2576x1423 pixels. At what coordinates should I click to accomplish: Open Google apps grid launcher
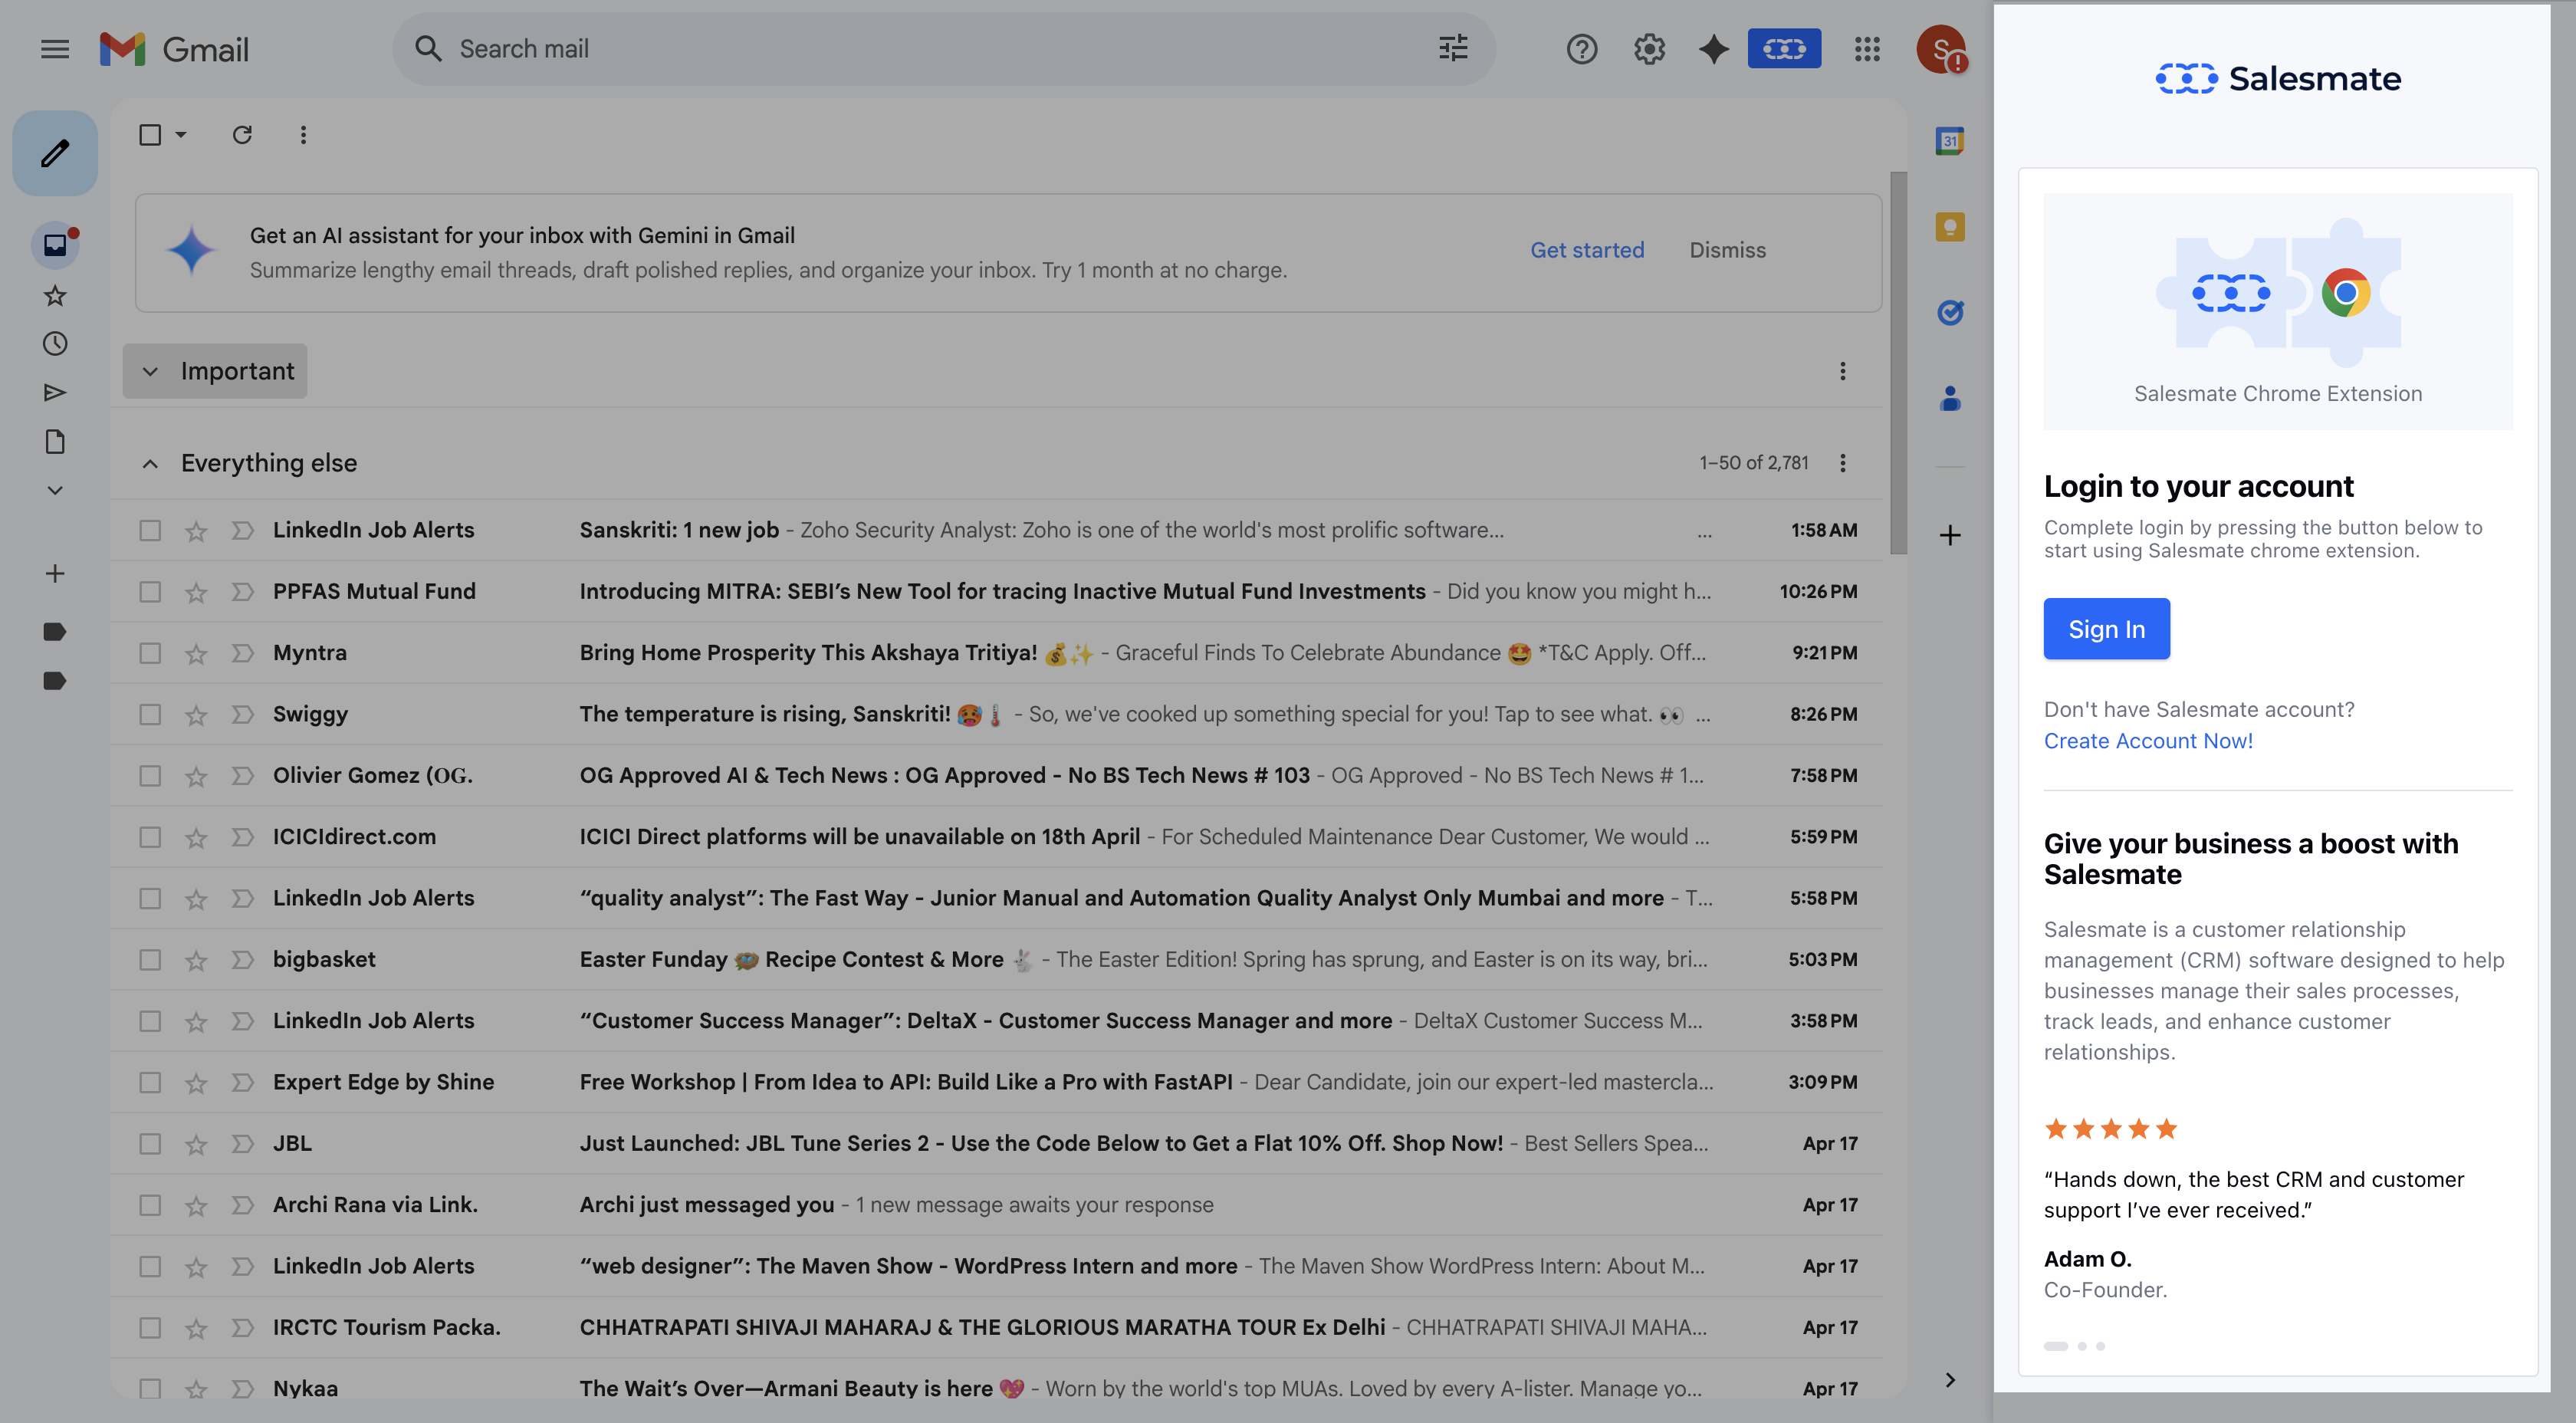(1866, 48)
